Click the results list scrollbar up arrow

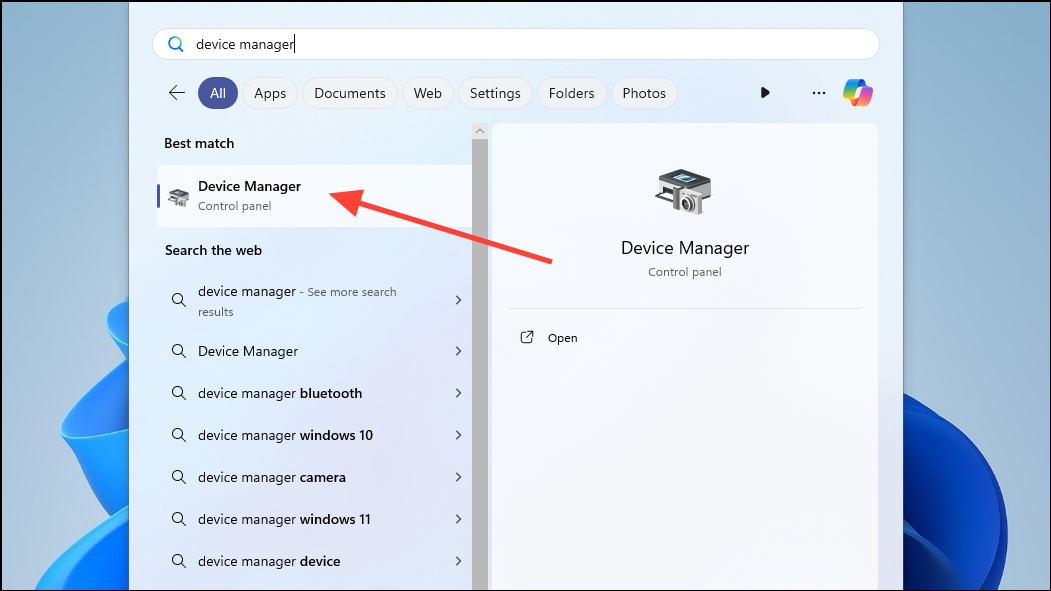click(479, 131)
